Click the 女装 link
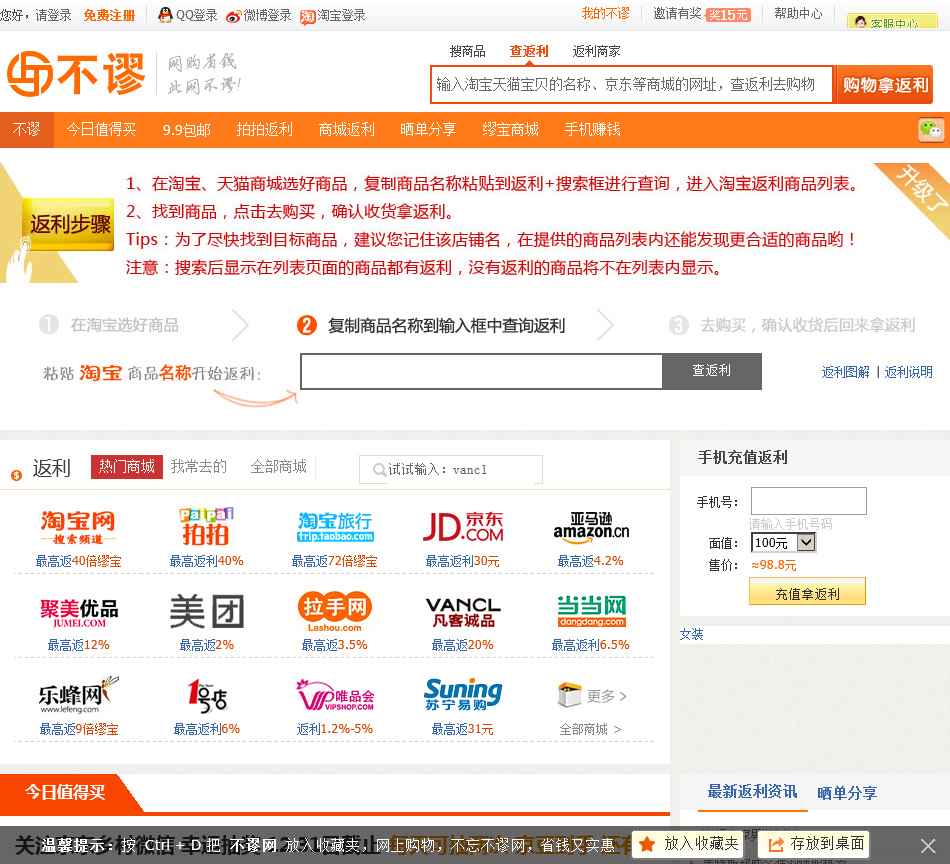 click(691, 634)
